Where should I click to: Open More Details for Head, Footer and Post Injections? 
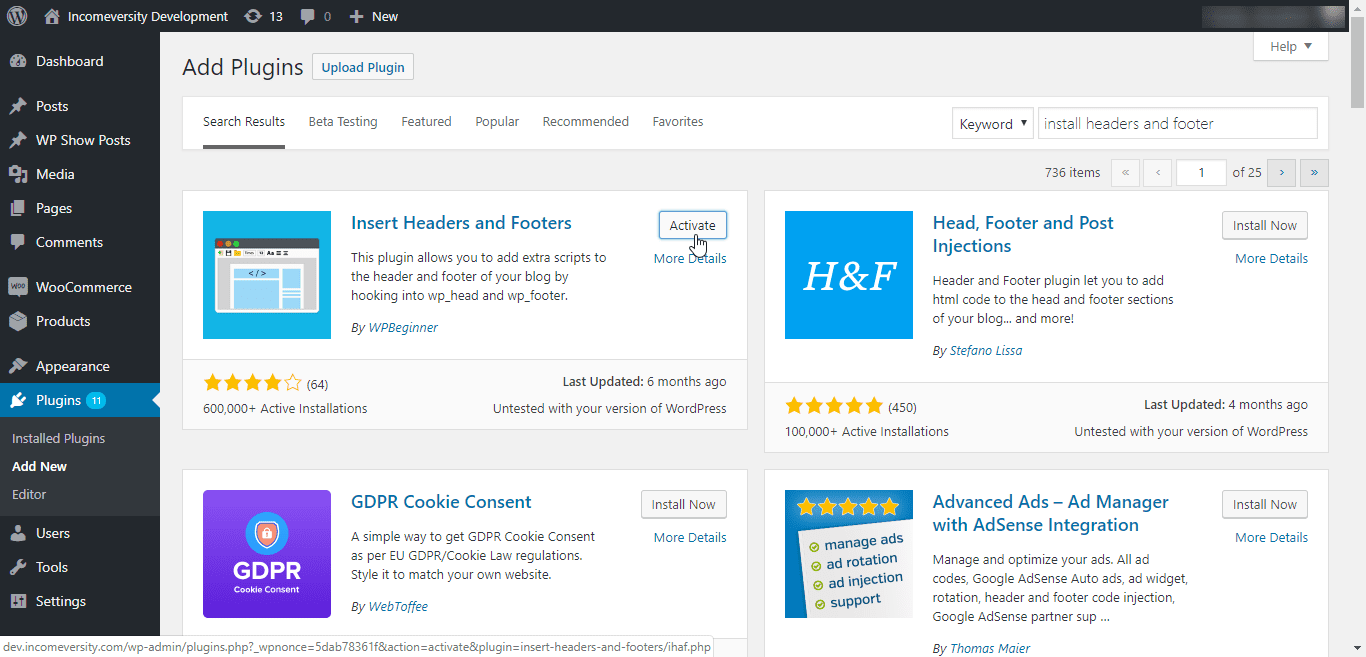point(1271,258)
